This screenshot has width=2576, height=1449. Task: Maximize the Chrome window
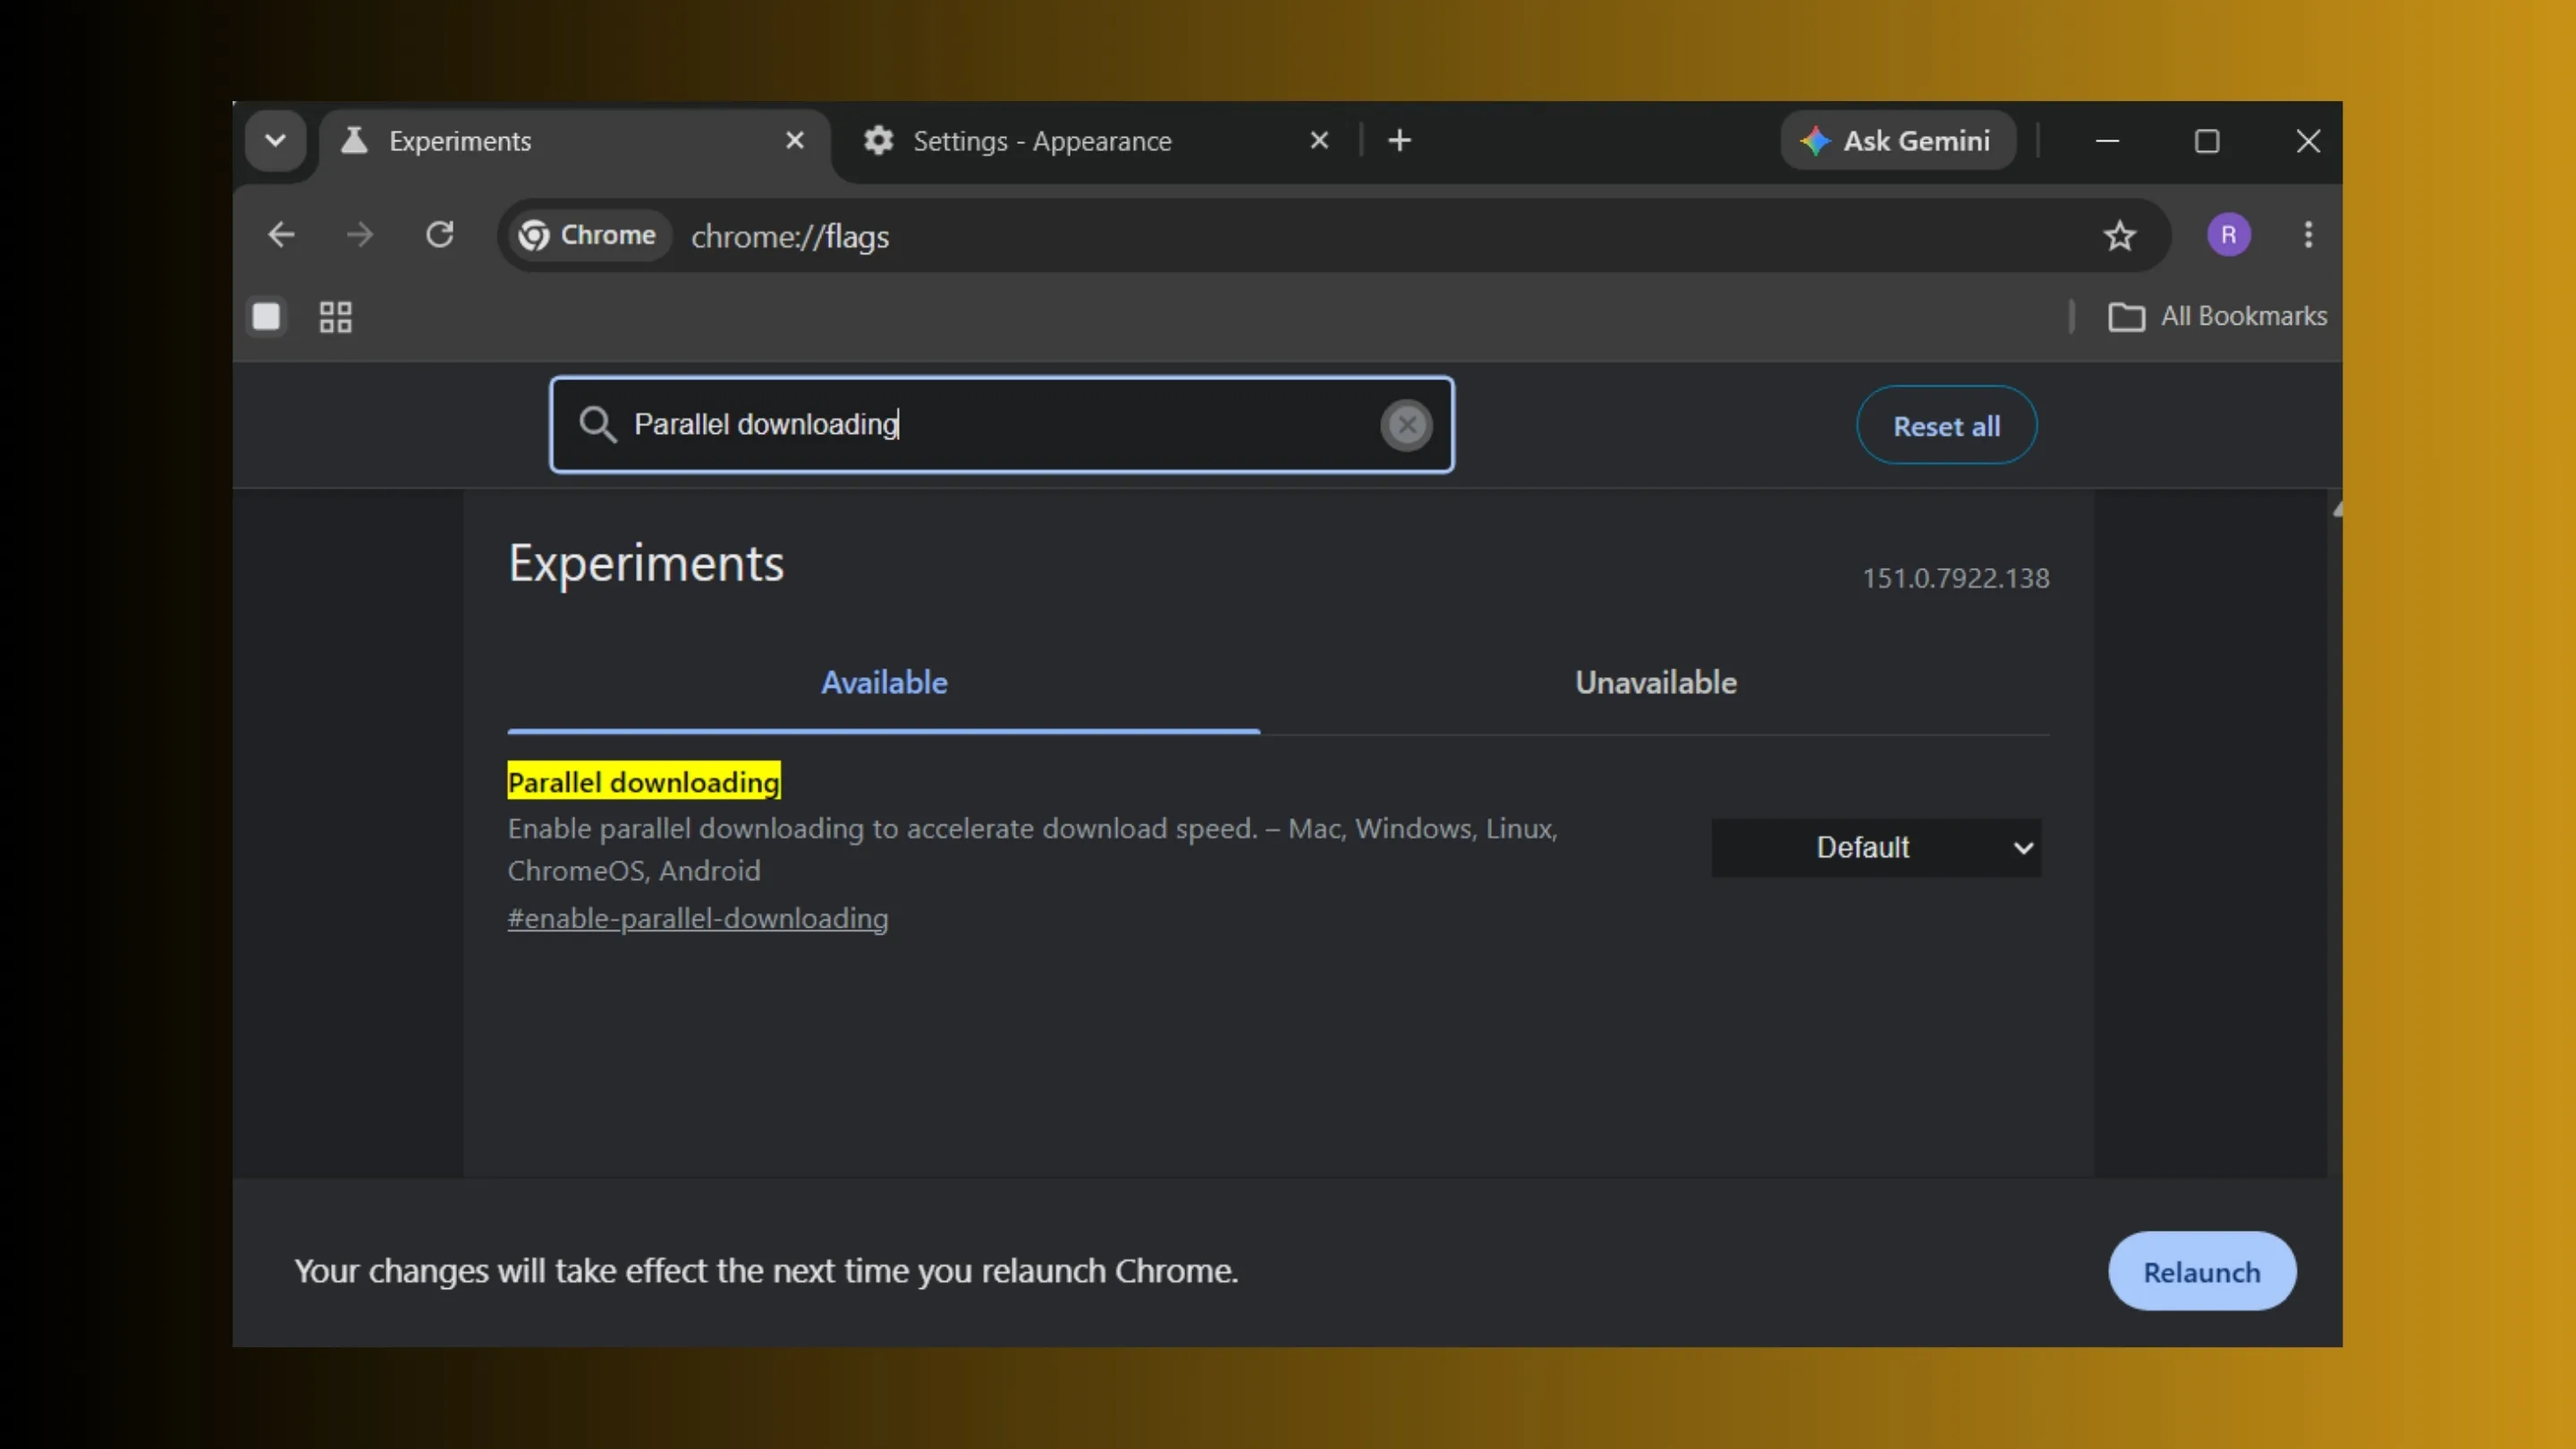click(2207, 141)
